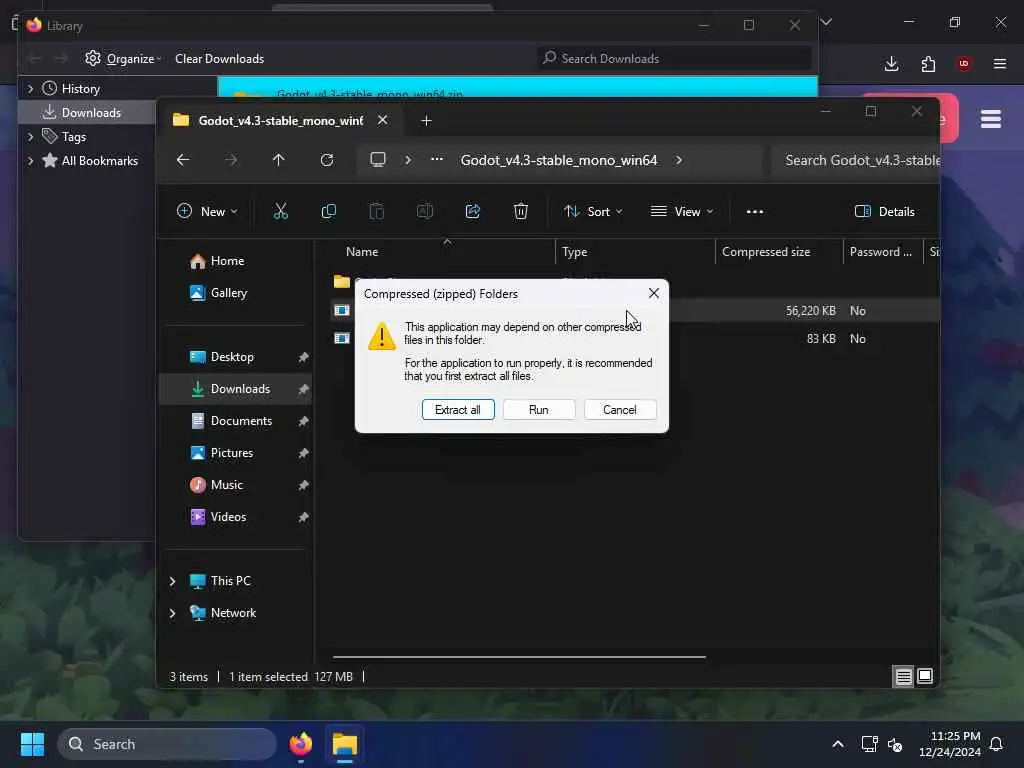Select Downloads in Library sidebar
The image size is (1024, 768).
(88, 113)
